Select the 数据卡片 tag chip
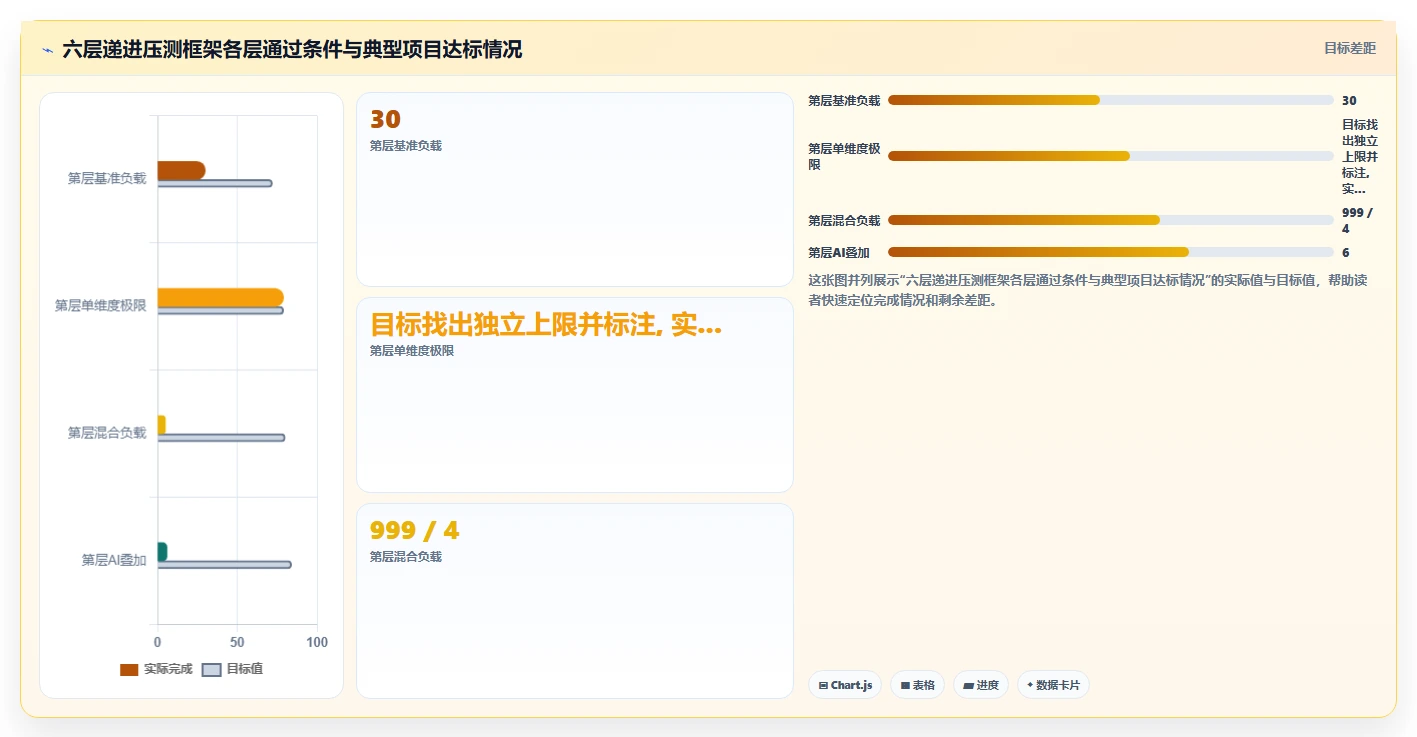This screenshot has width=1417, height=737. pyautogui.click(x=1053, y=685)
